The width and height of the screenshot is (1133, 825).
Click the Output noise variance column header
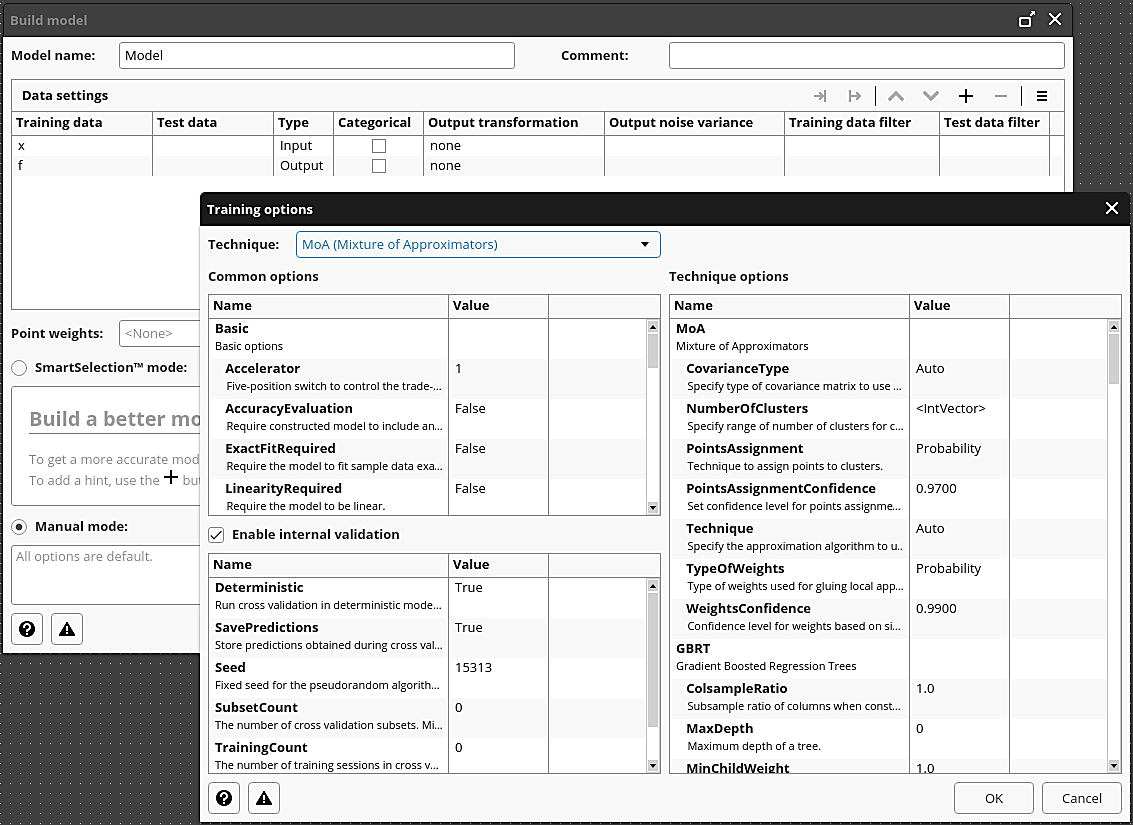[x=694, y=123]
